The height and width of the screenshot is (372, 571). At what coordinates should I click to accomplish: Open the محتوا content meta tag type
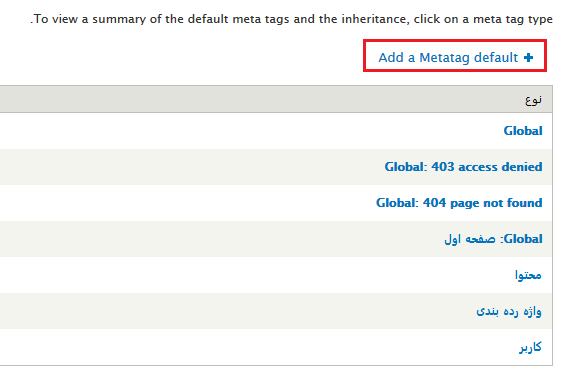point(528,275)
